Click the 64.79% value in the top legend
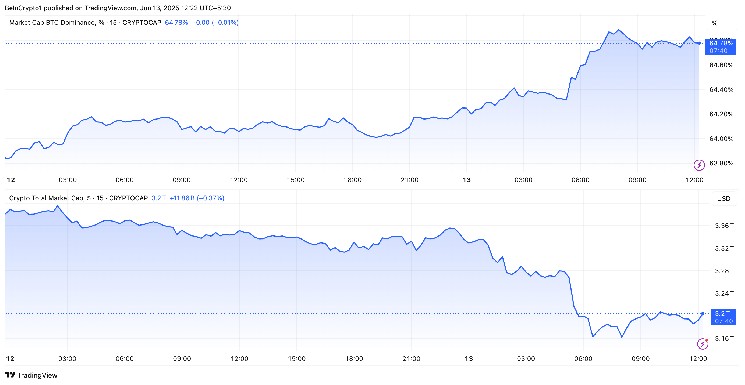This screenshot has height=385, width=745. (176, 22)
